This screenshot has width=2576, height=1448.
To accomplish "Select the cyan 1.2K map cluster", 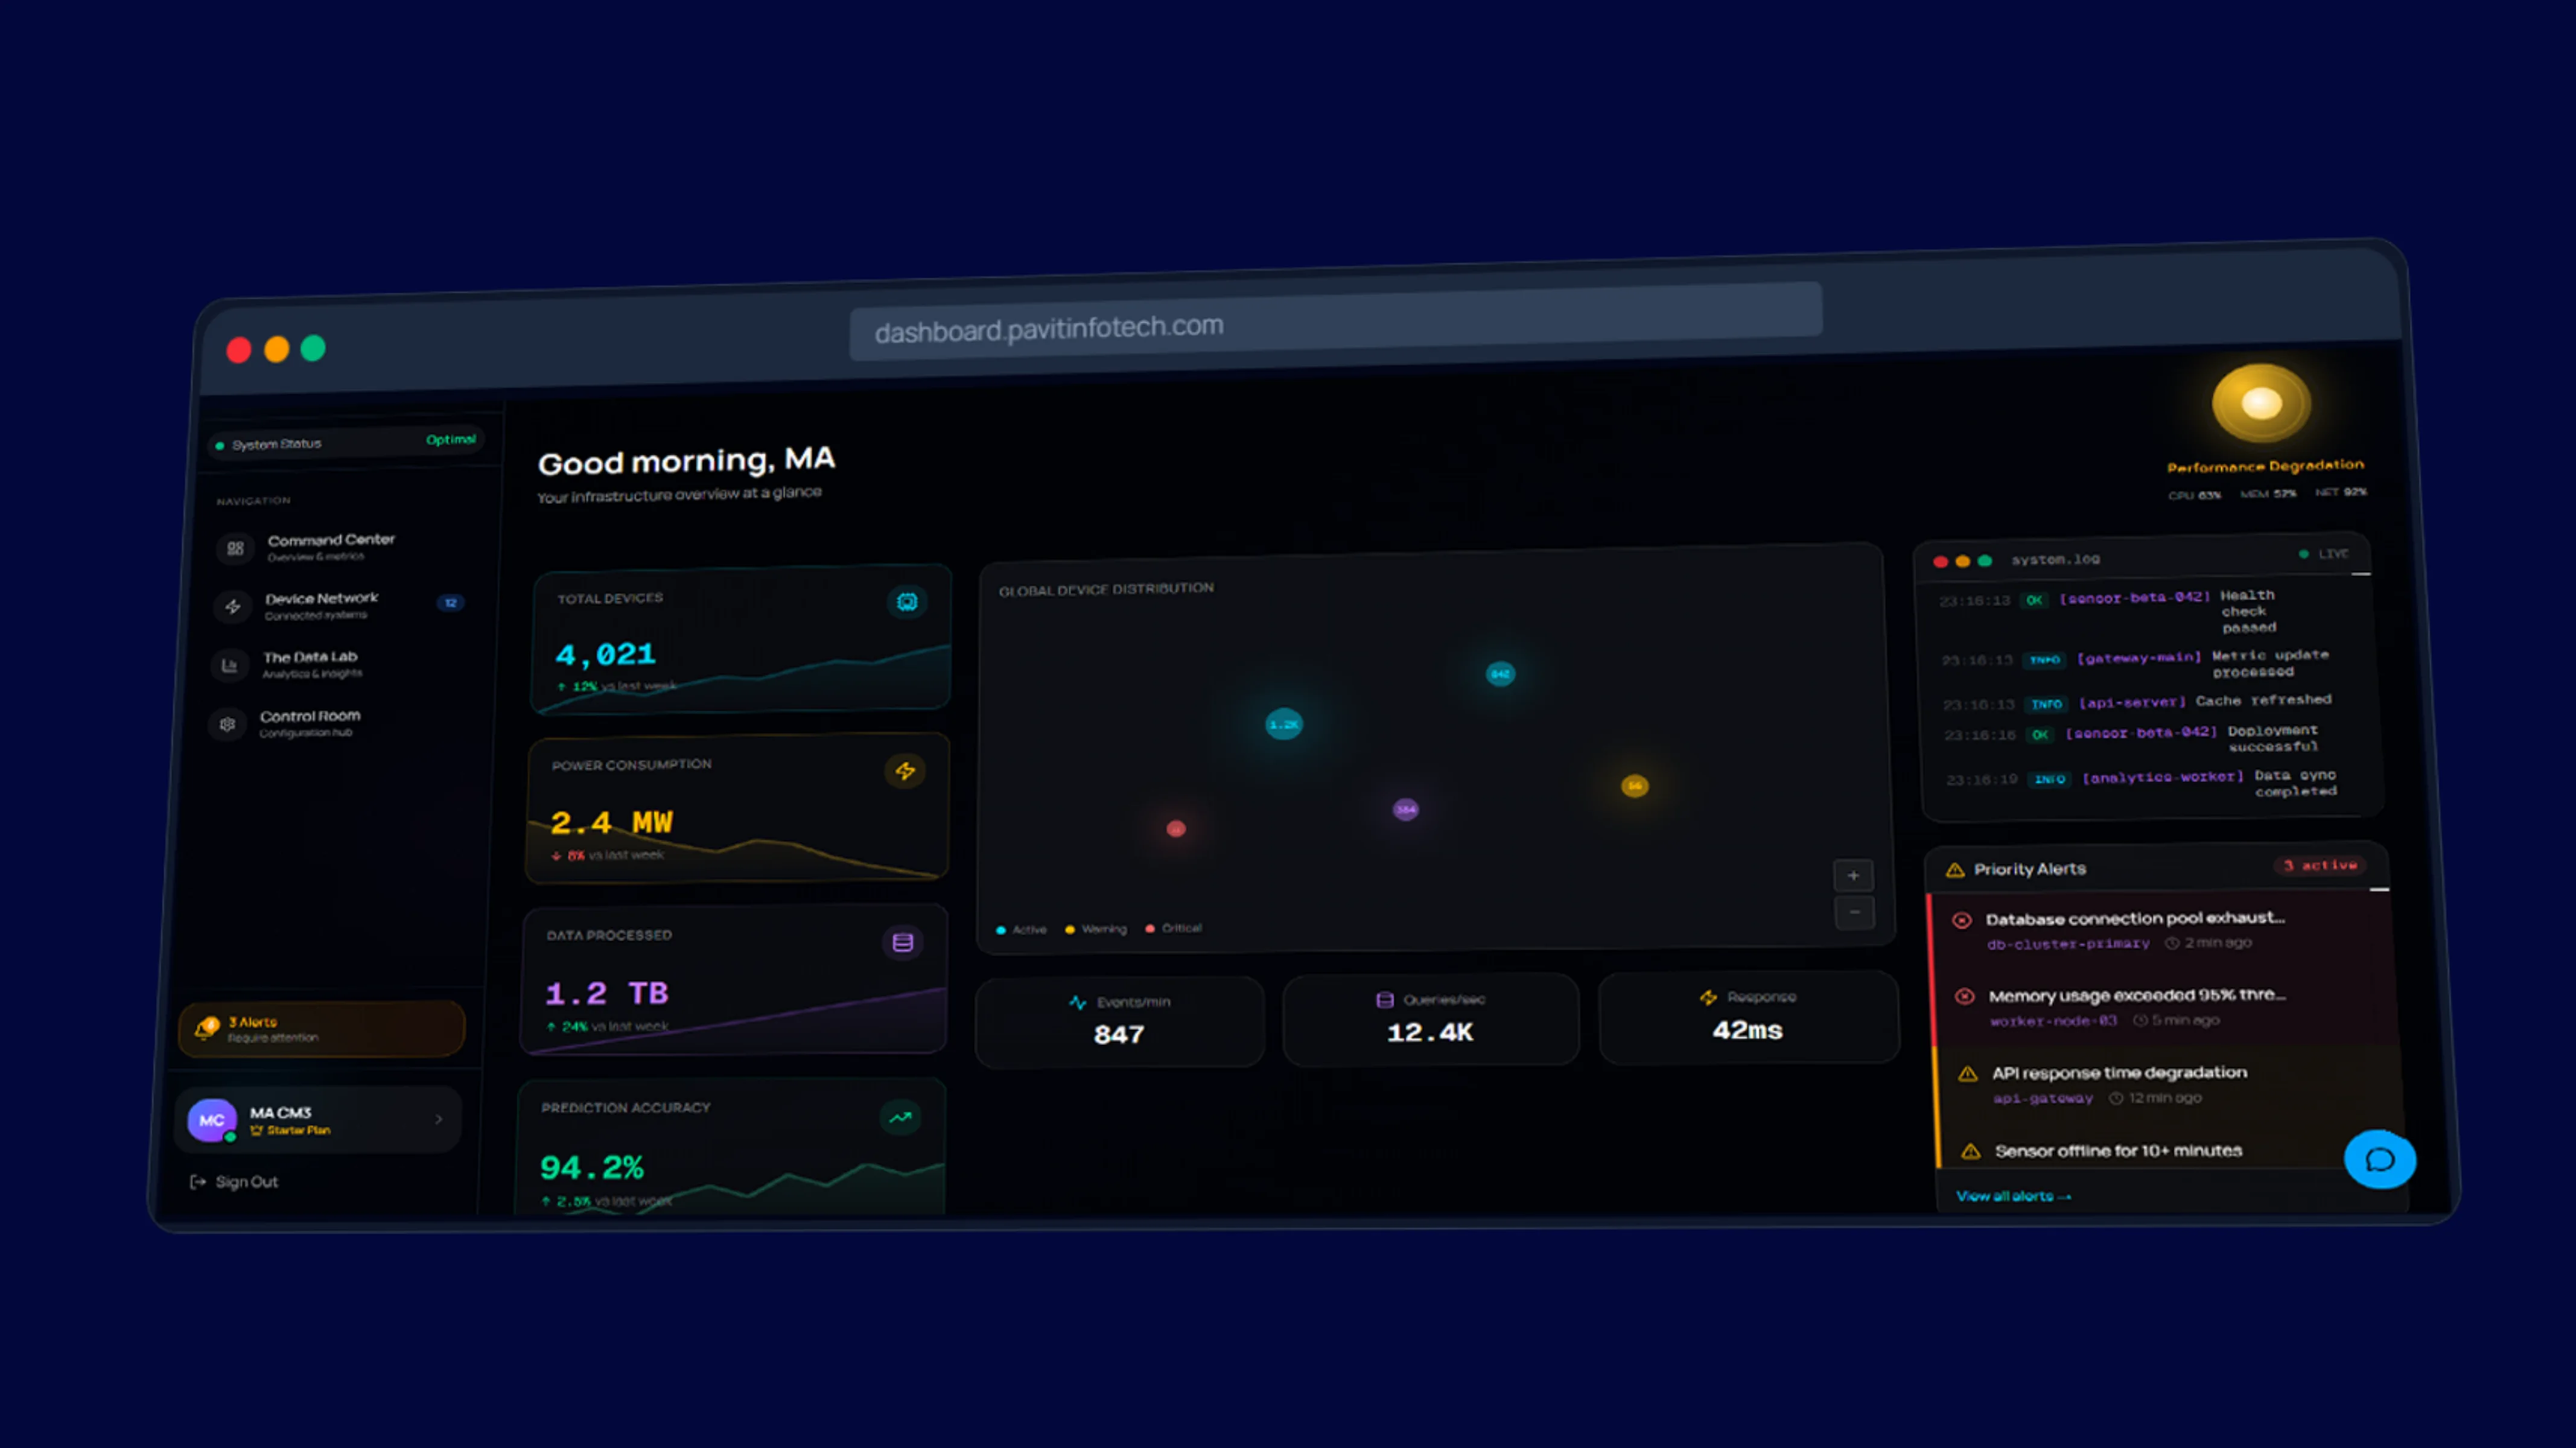I will pyautogui.click(x=1284, y=724).
